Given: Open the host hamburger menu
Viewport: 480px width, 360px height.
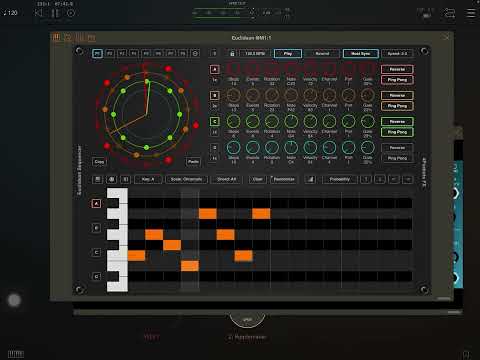Looking at the screenshot, I should (x=471, y=13).
